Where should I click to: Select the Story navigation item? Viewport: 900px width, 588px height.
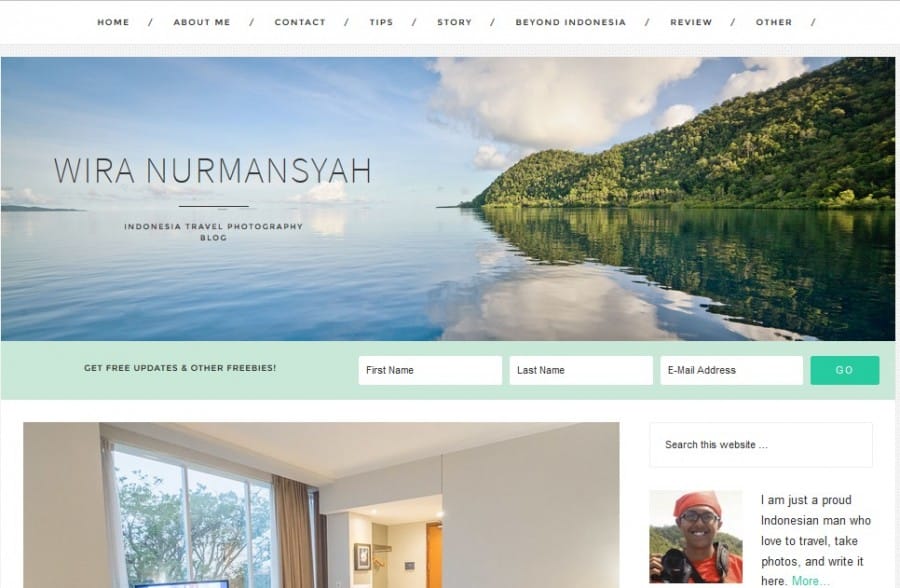point(455,22)
